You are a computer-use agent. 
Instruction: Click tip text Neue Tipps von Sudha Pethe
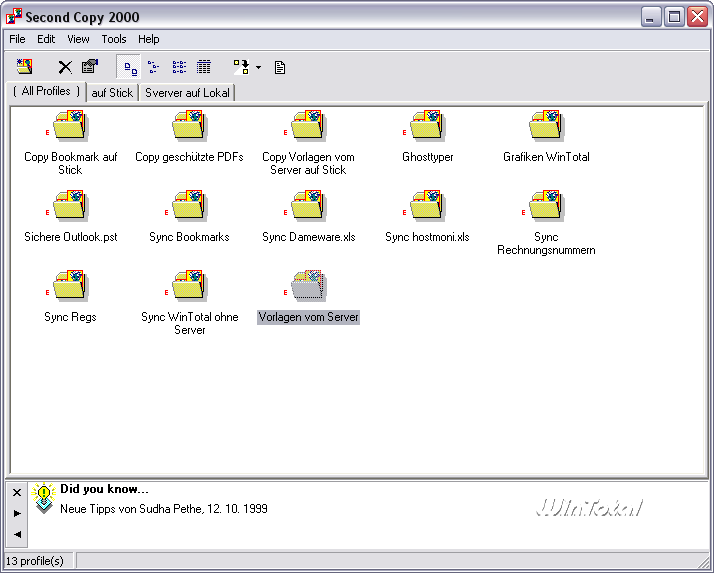pyautogui.click(x=163, y=509)
